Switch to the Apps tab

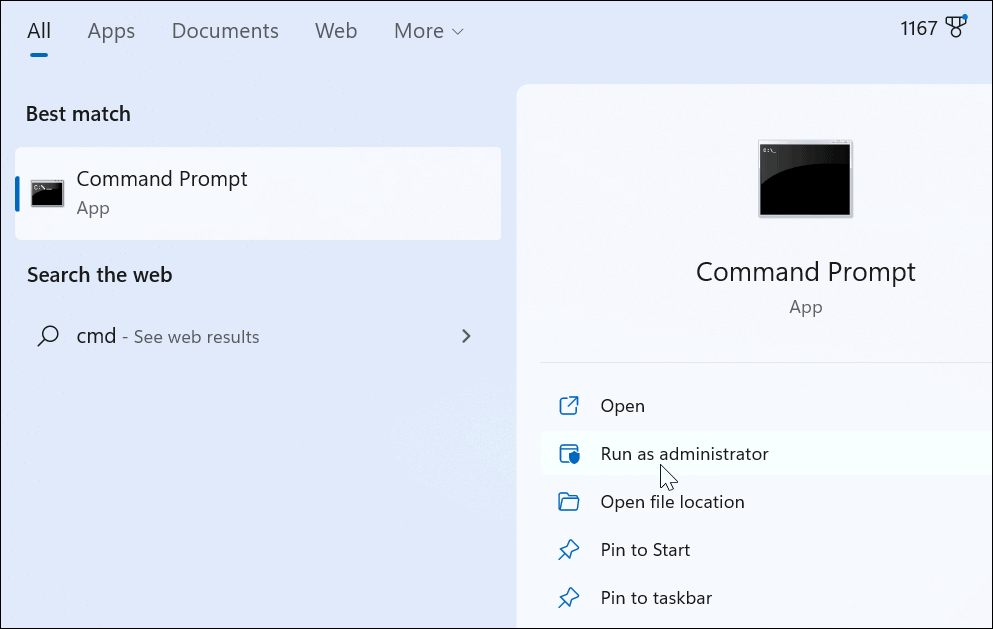tap(111, 31)
